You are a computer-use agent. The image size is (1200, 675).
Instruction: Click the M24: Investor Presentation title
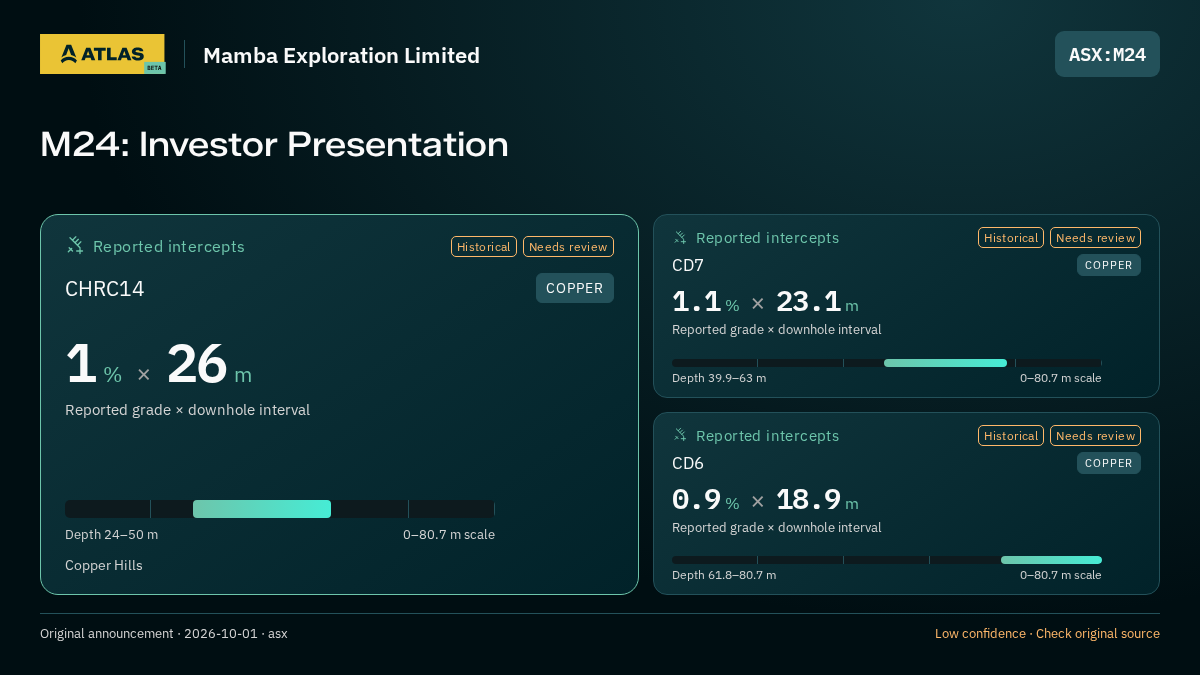[275, 144]
